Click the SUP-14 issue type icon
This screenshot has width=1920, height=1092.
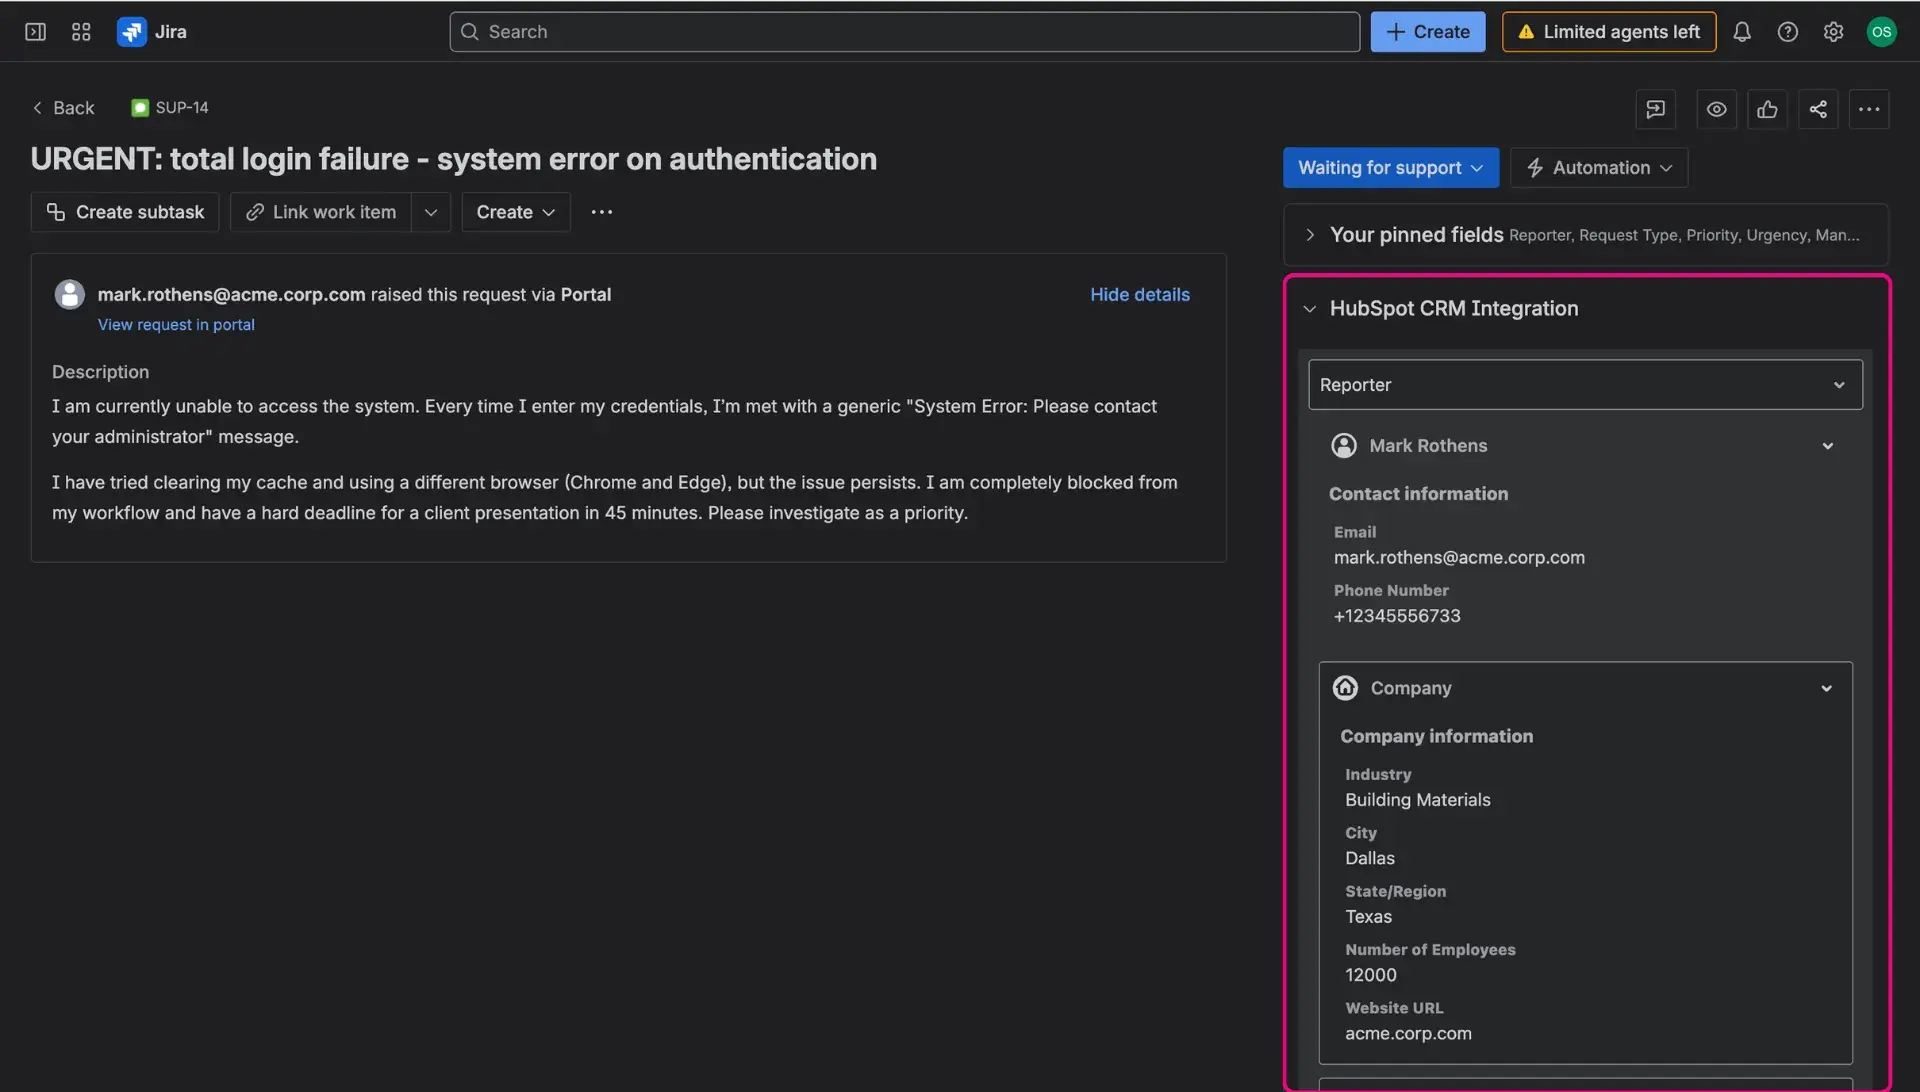coord(140,107)
